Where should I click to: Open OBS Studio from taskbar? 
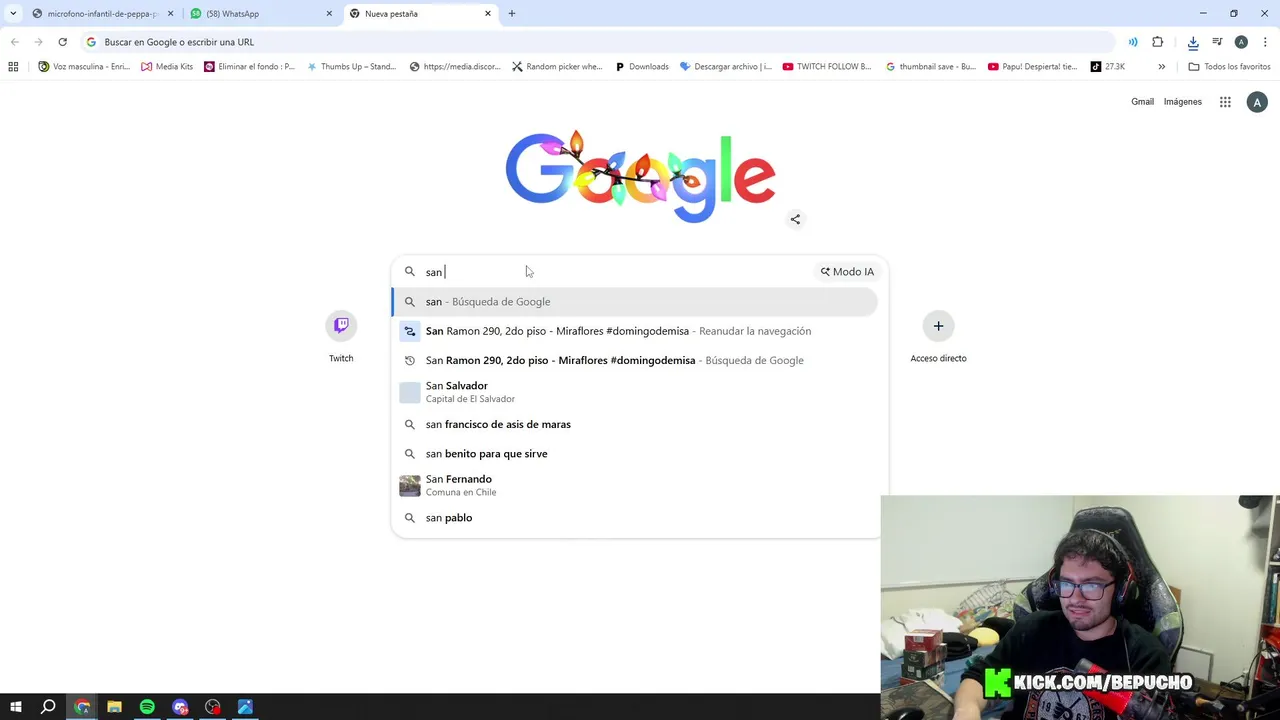213,707
